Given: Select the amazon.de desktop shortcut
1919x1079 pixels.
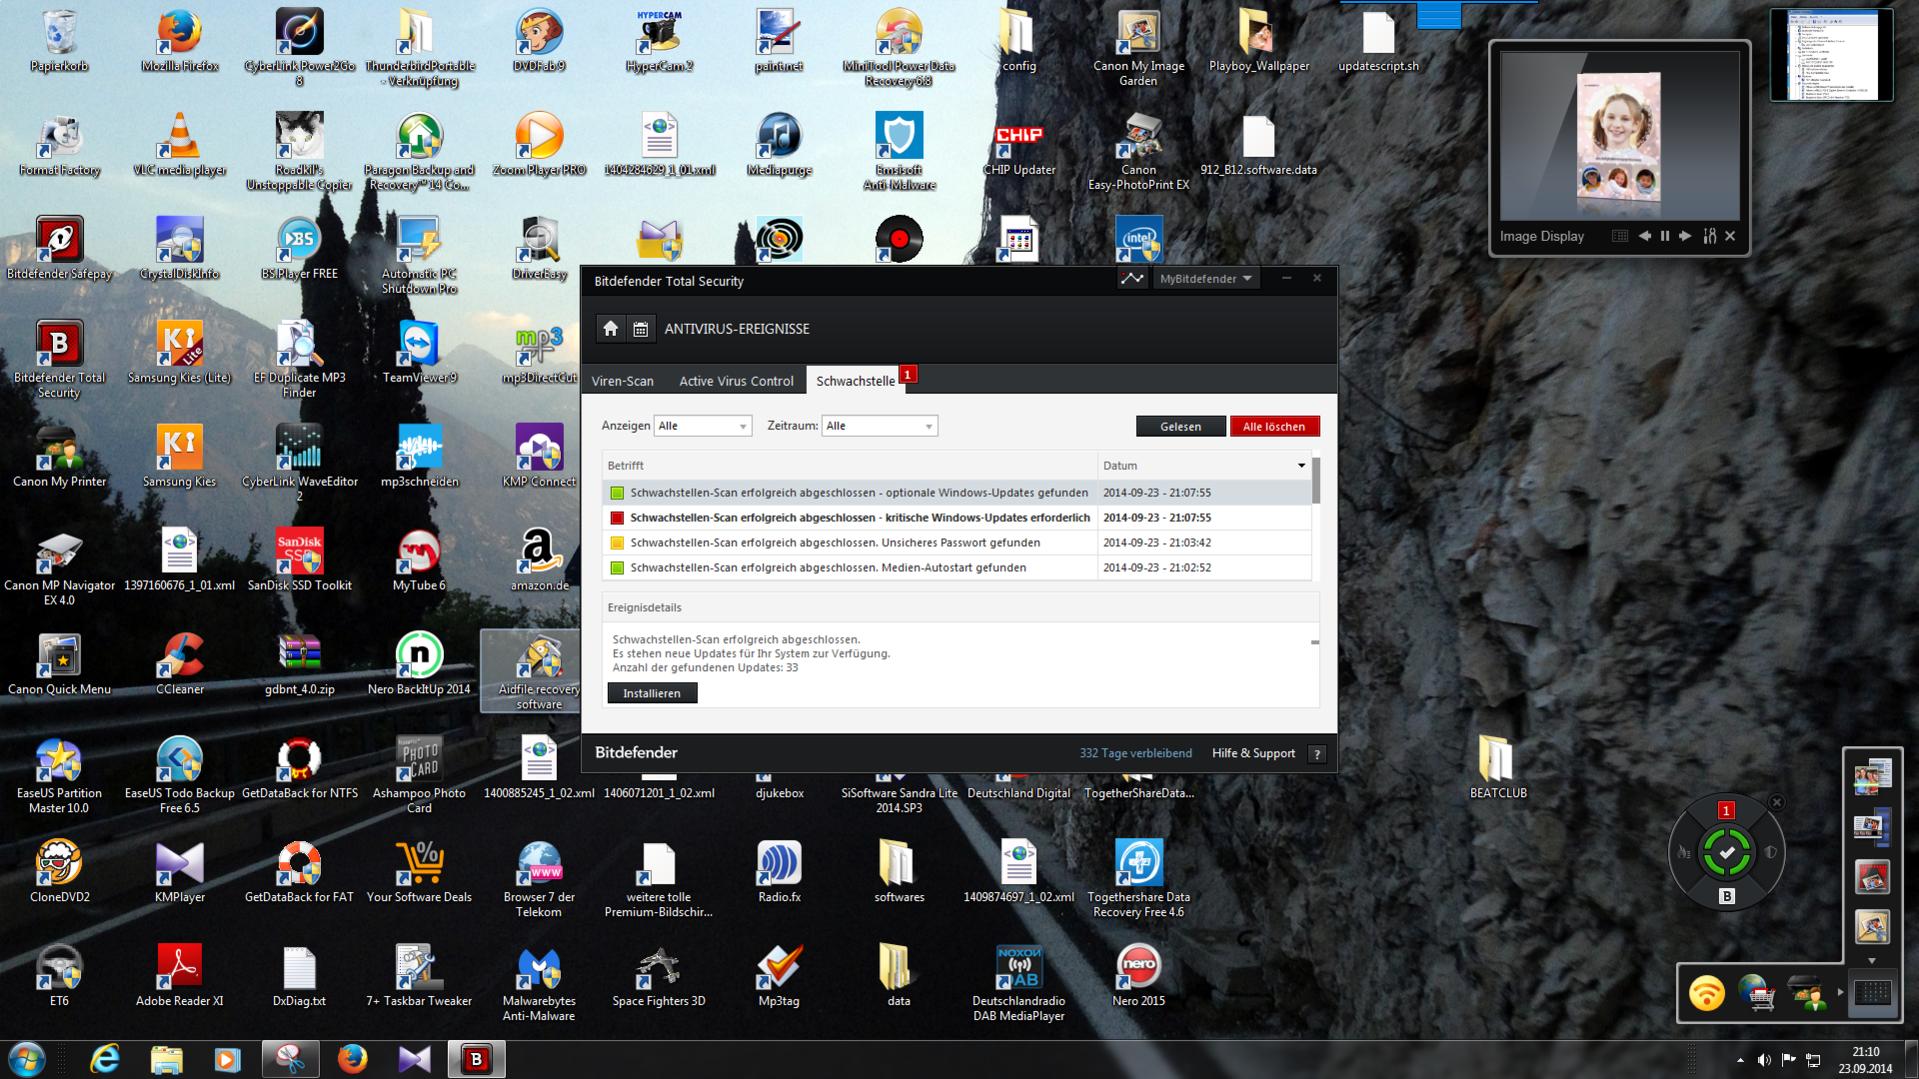Looking at the screenshot, I should tap(539, 561).
